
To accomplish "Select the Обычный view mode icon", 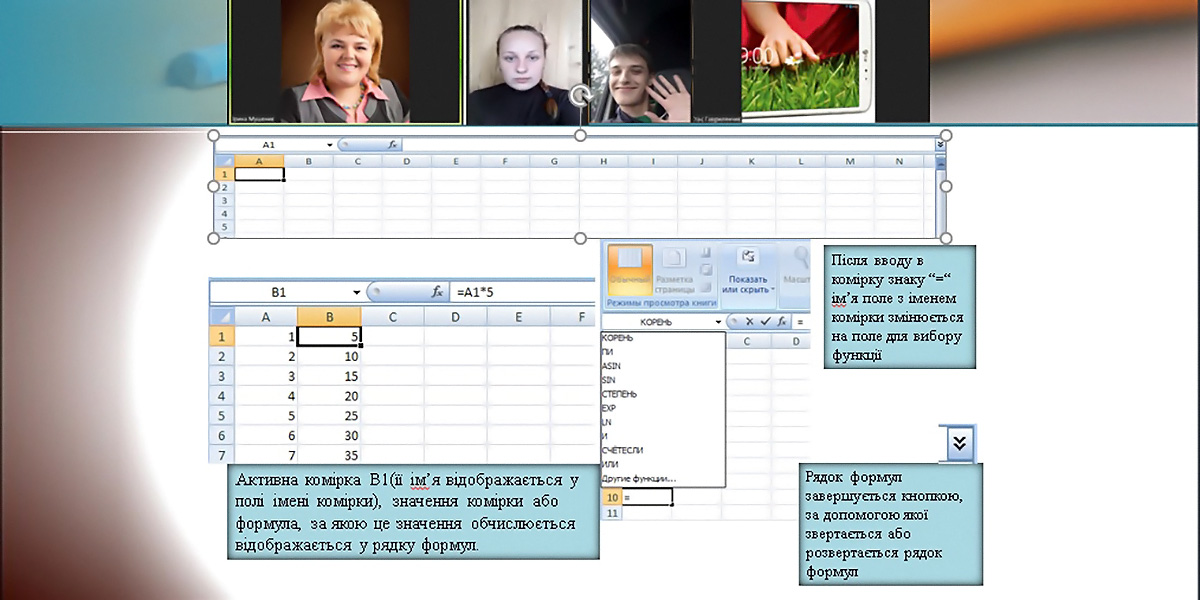I will 629,268.
